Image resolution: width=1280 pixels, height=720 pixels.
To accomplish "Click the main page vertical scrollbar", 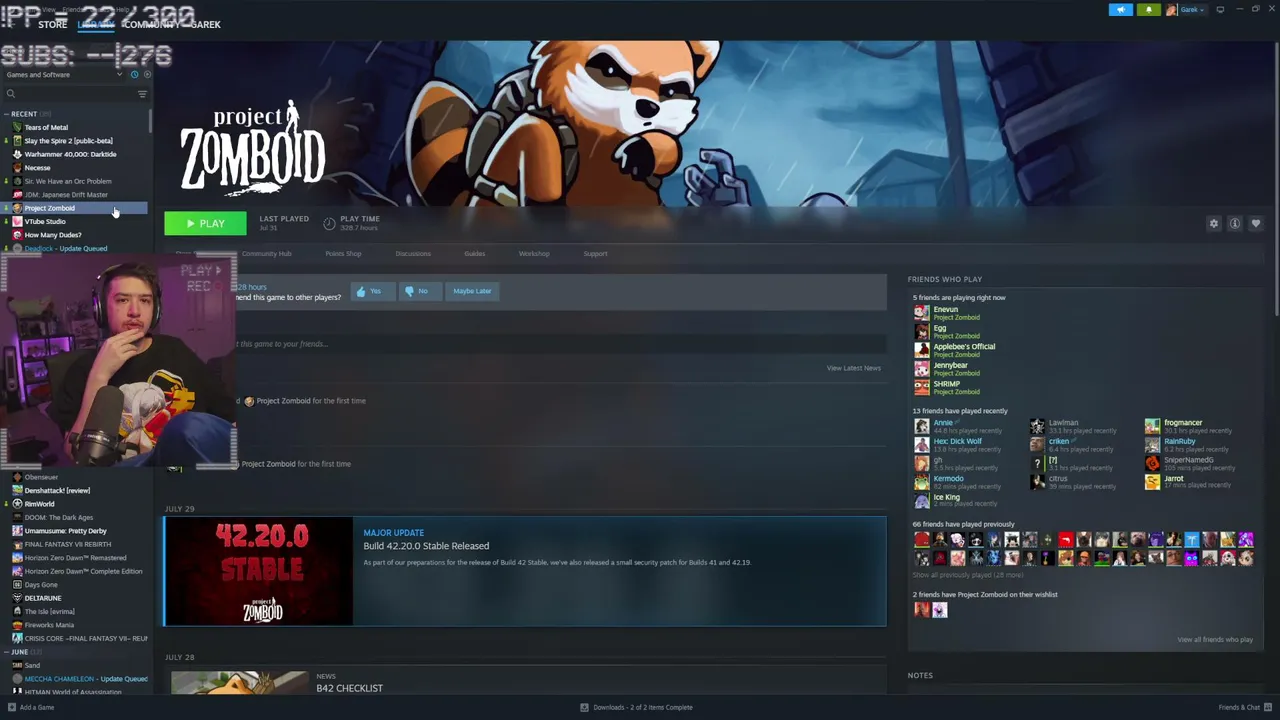I will coord(1275,180).
